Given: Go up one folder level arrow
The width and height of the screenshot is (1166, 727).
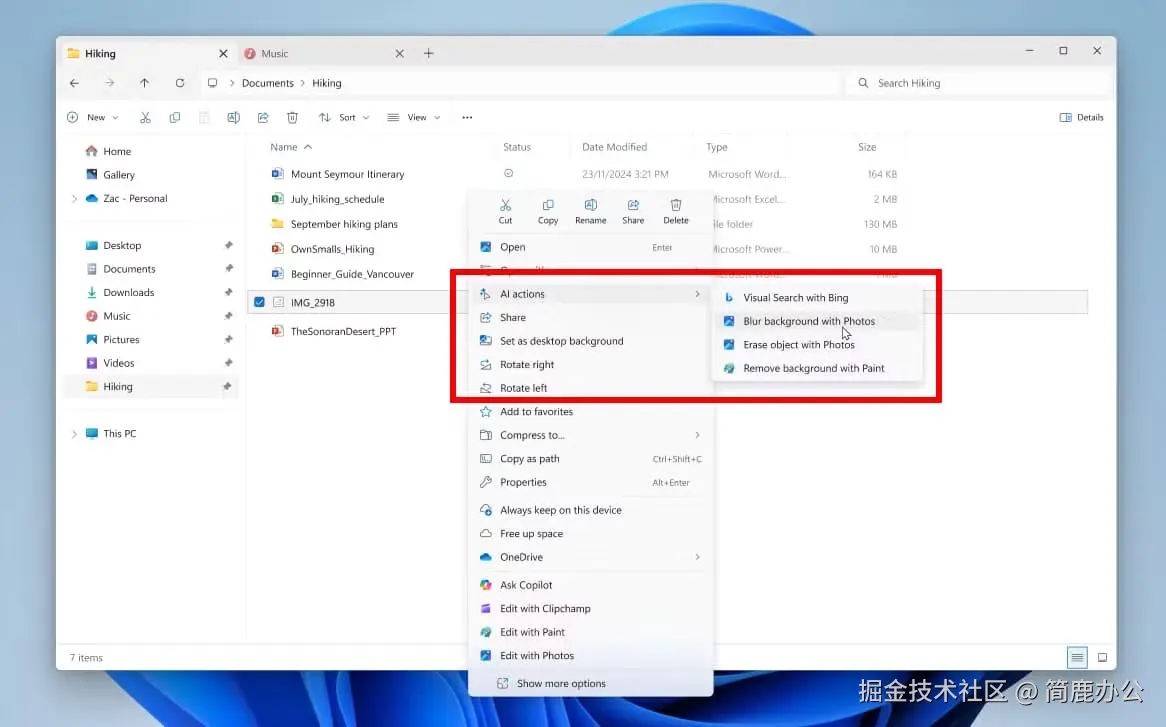Looking at the screenshot, I should [144, 83].
